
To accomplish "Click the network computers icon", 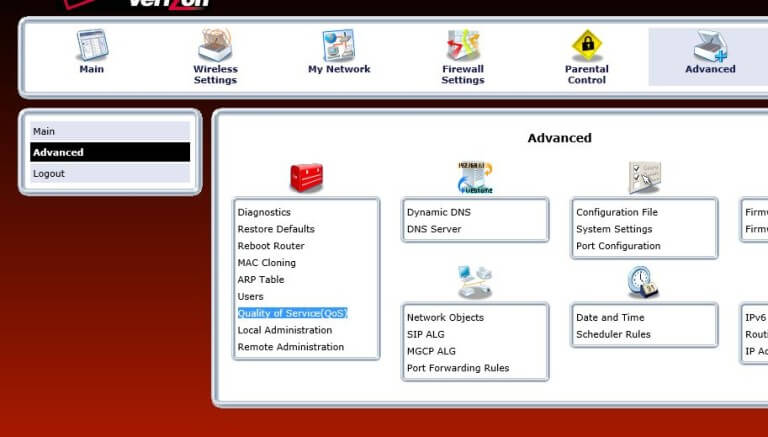I will click(x=475, y=282).
